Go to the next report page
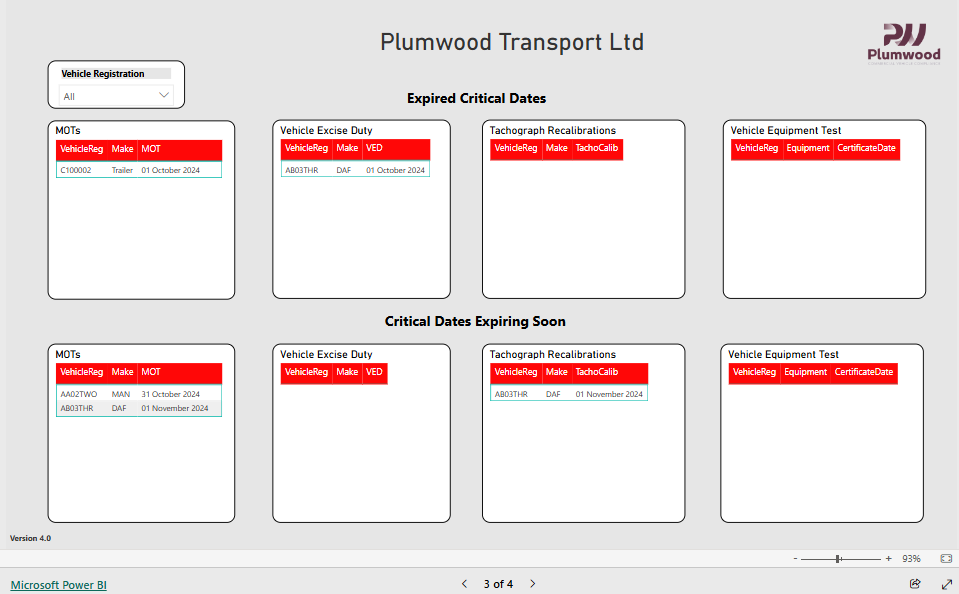Image resolution: width=959 pixels, height=594 pixels. [x=533, y=584]
